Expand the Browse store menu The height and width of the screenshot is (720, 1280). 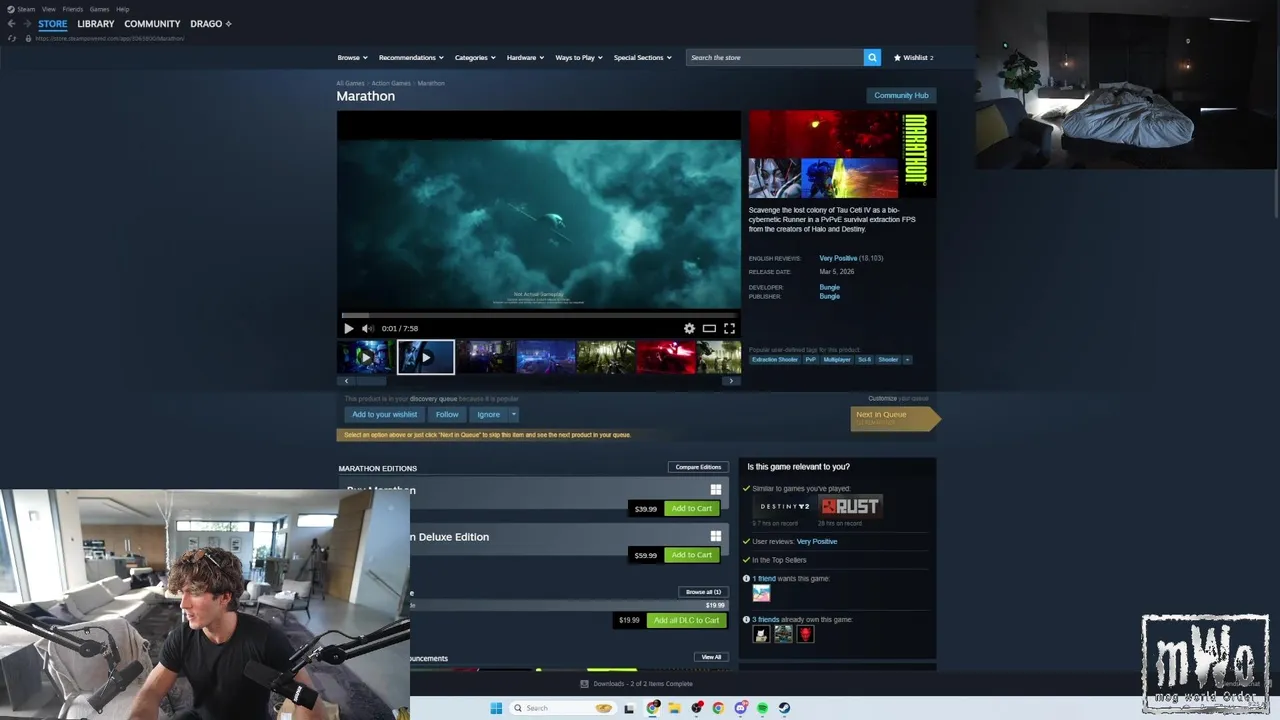coord(352,57)
